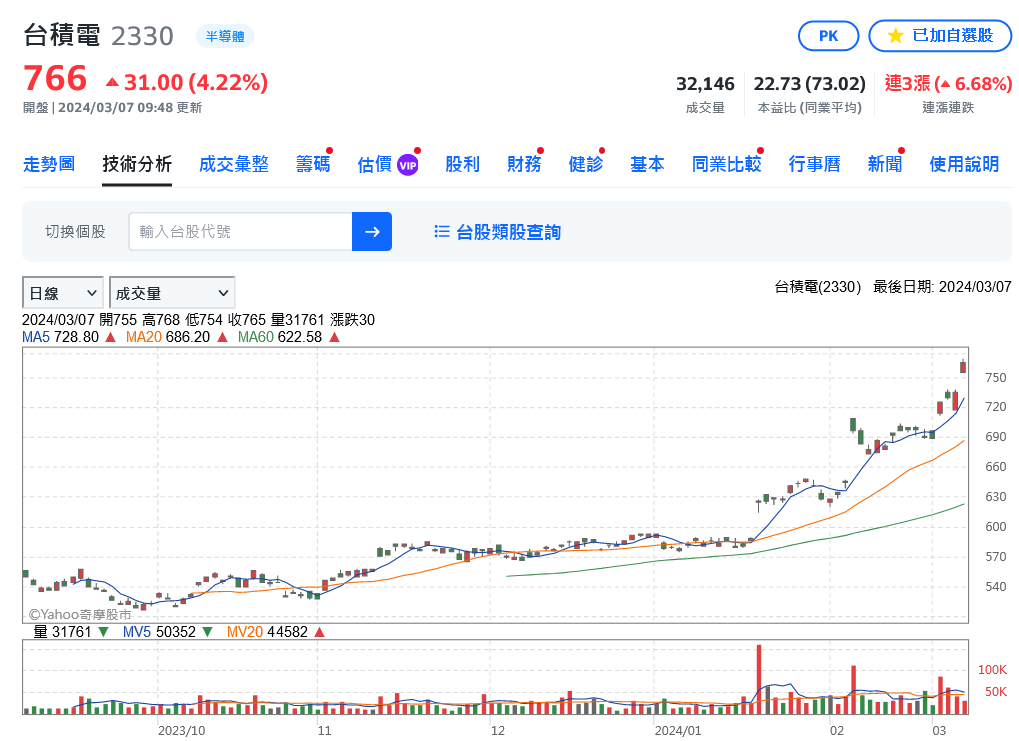Image resolution: width=1019 pixels, height=741 pixels.
Task: Click the 766 current price
Action: (55, 79)
